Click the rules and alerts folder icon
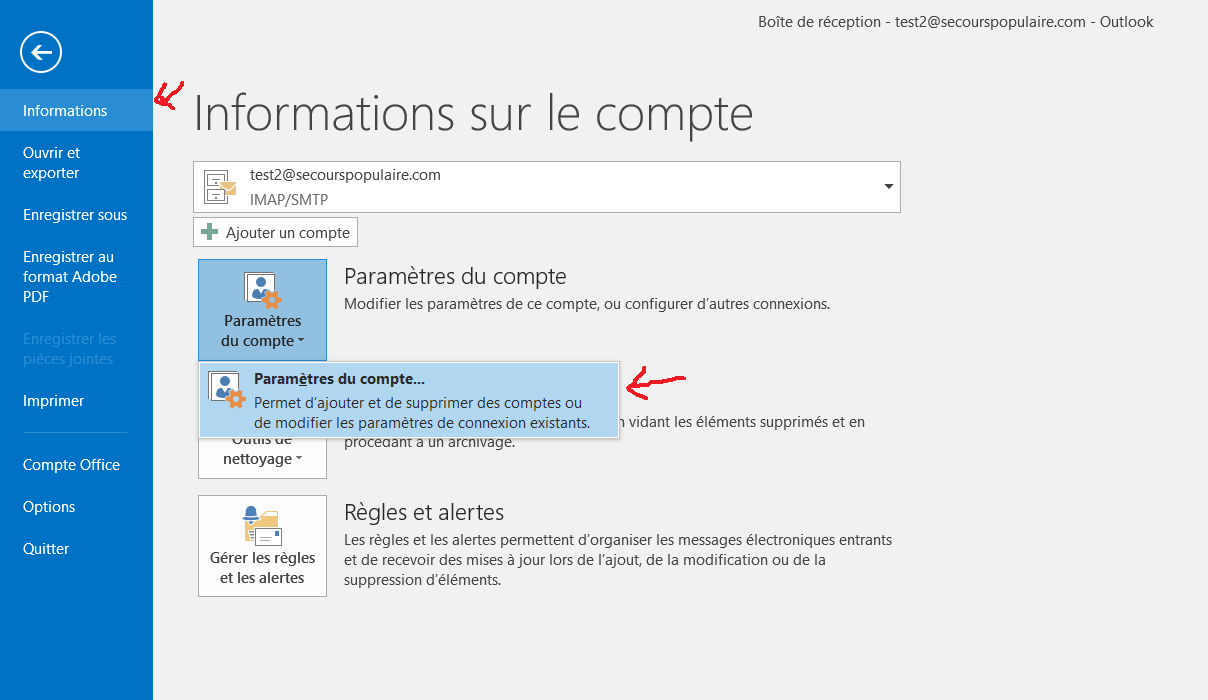1208x700 pixels. pyautogui.click(x=262, y=525)
